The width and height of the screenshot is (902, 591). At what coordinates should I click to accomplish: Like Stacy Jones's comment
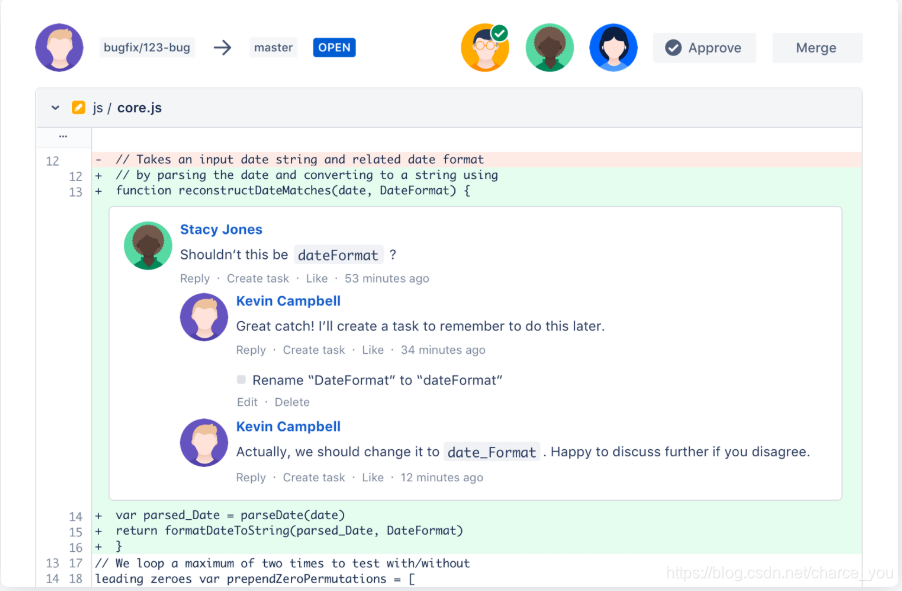[x=316, y=279]
